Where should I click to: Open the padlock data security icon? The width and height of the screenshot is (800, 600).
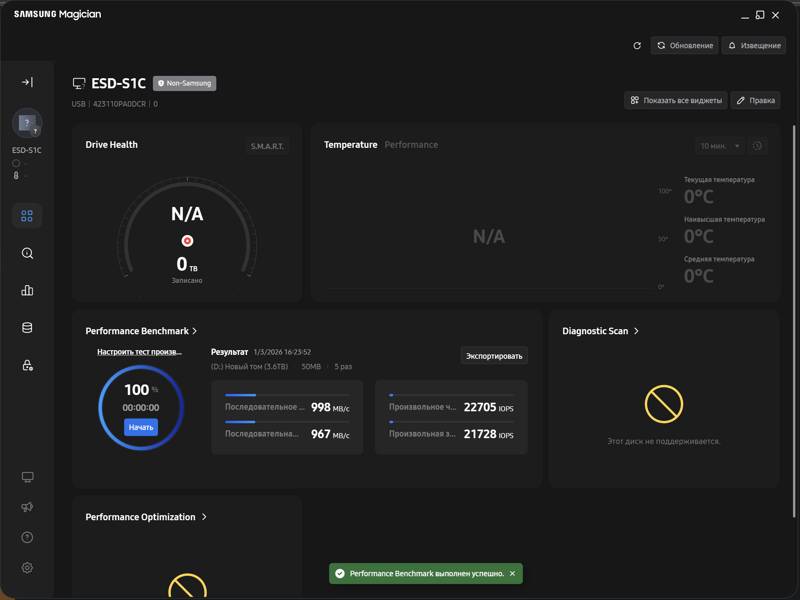click(x=27, y=366)
